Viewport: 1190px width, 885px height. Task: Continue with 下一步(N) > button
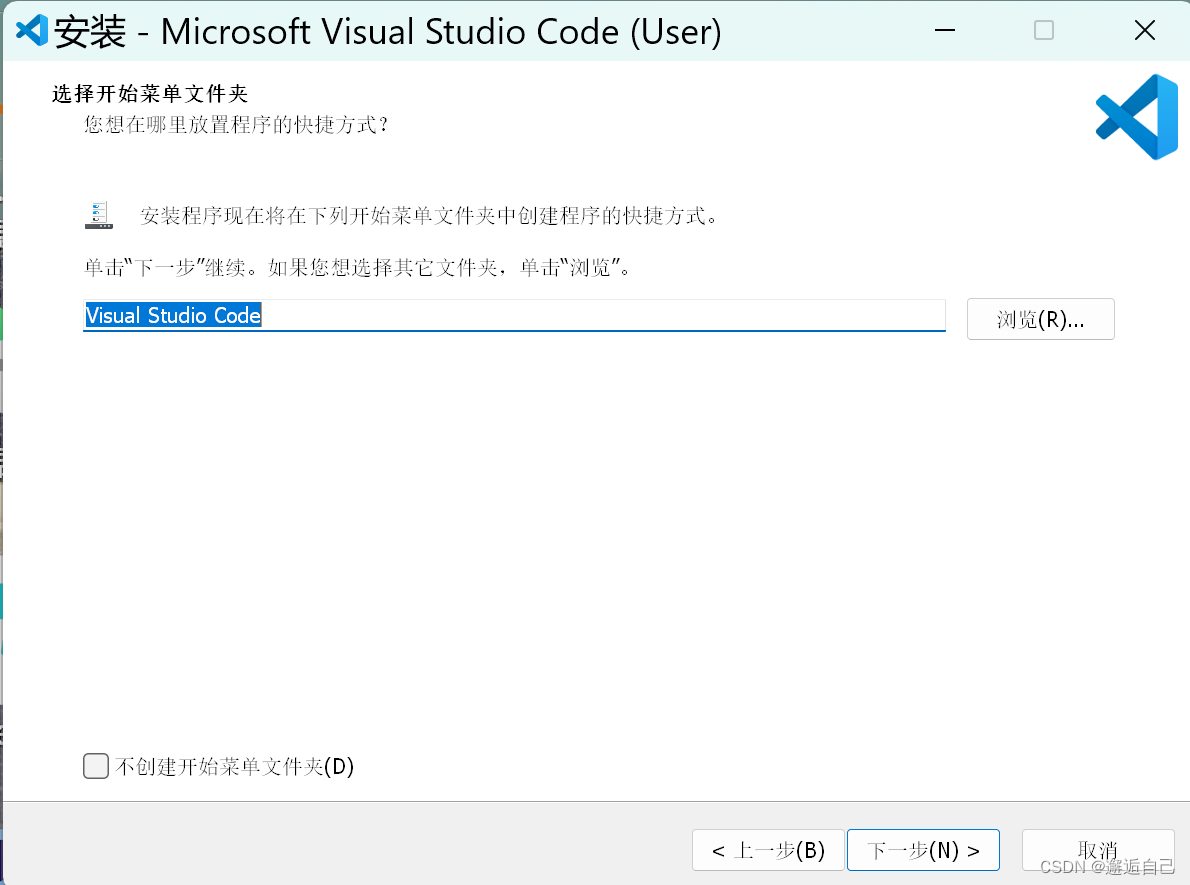pyautogui.click(x=923, y=850)
